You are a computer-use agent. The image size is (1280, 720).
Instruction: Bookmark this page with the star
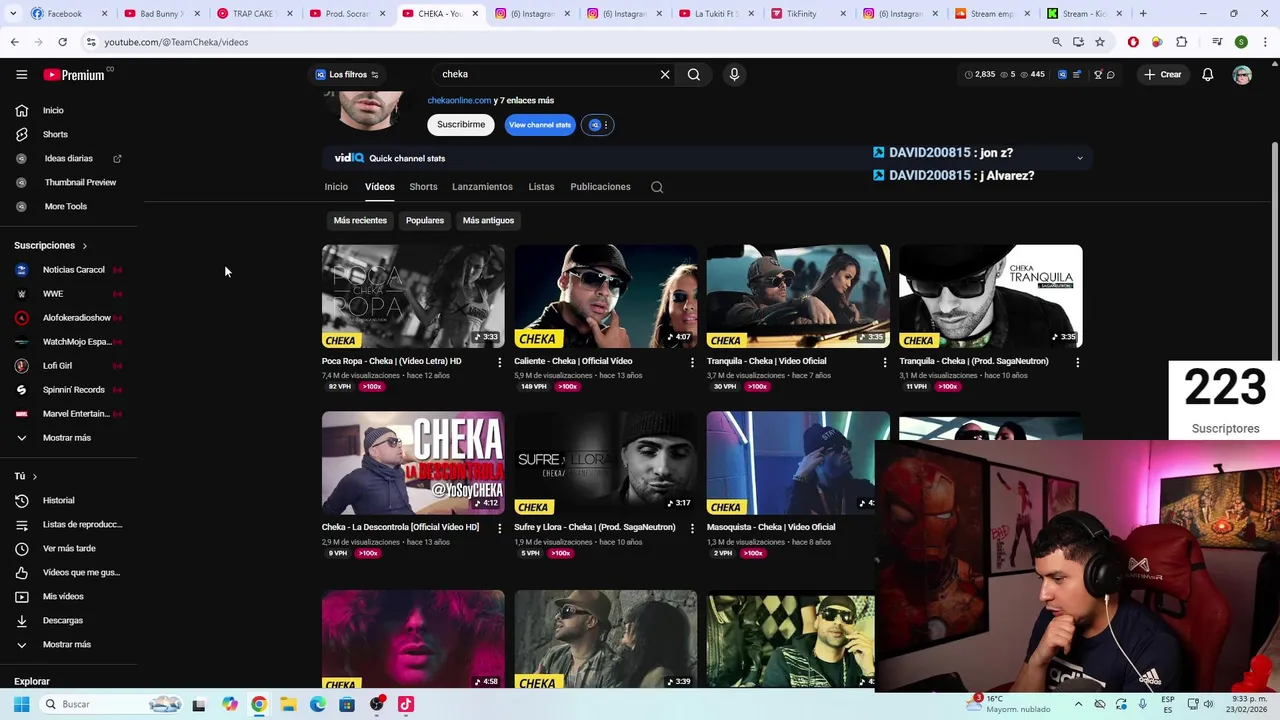(1100, 42)
